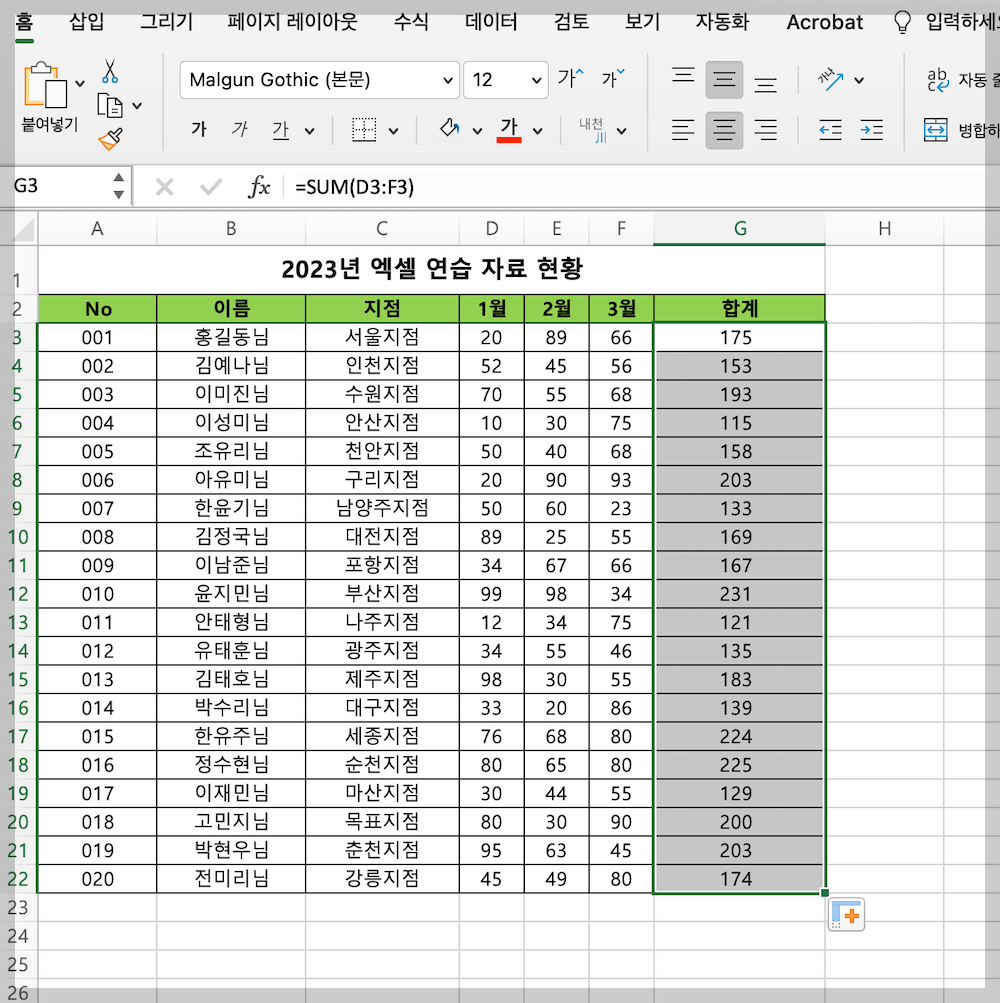1000x1003 pixels.
Task: Click the wrap text 자동 줄 button
Action: click(963, 80)
